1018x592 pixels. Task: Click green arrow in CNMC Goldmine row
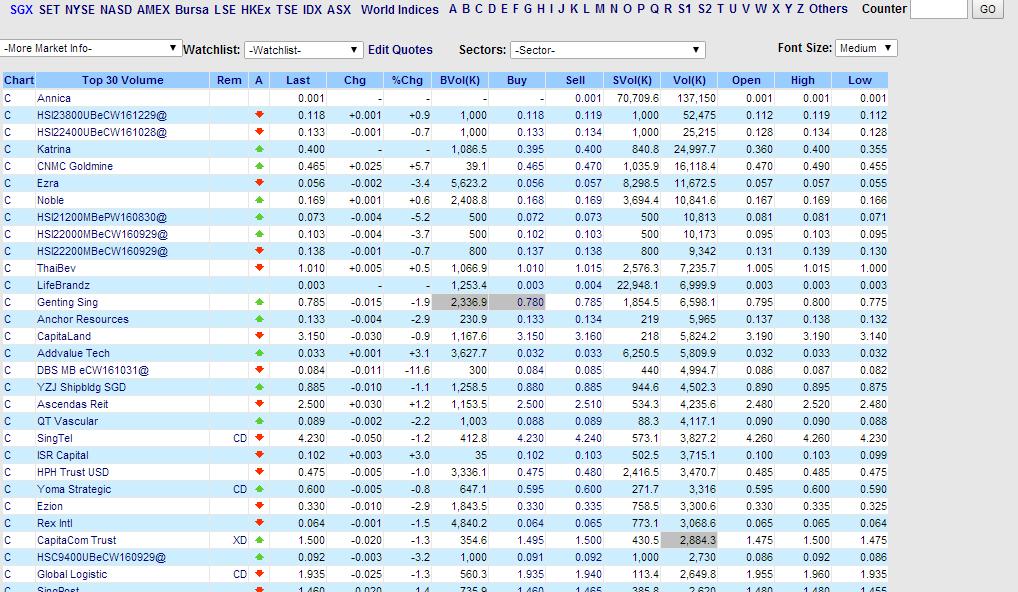[259, 166]
